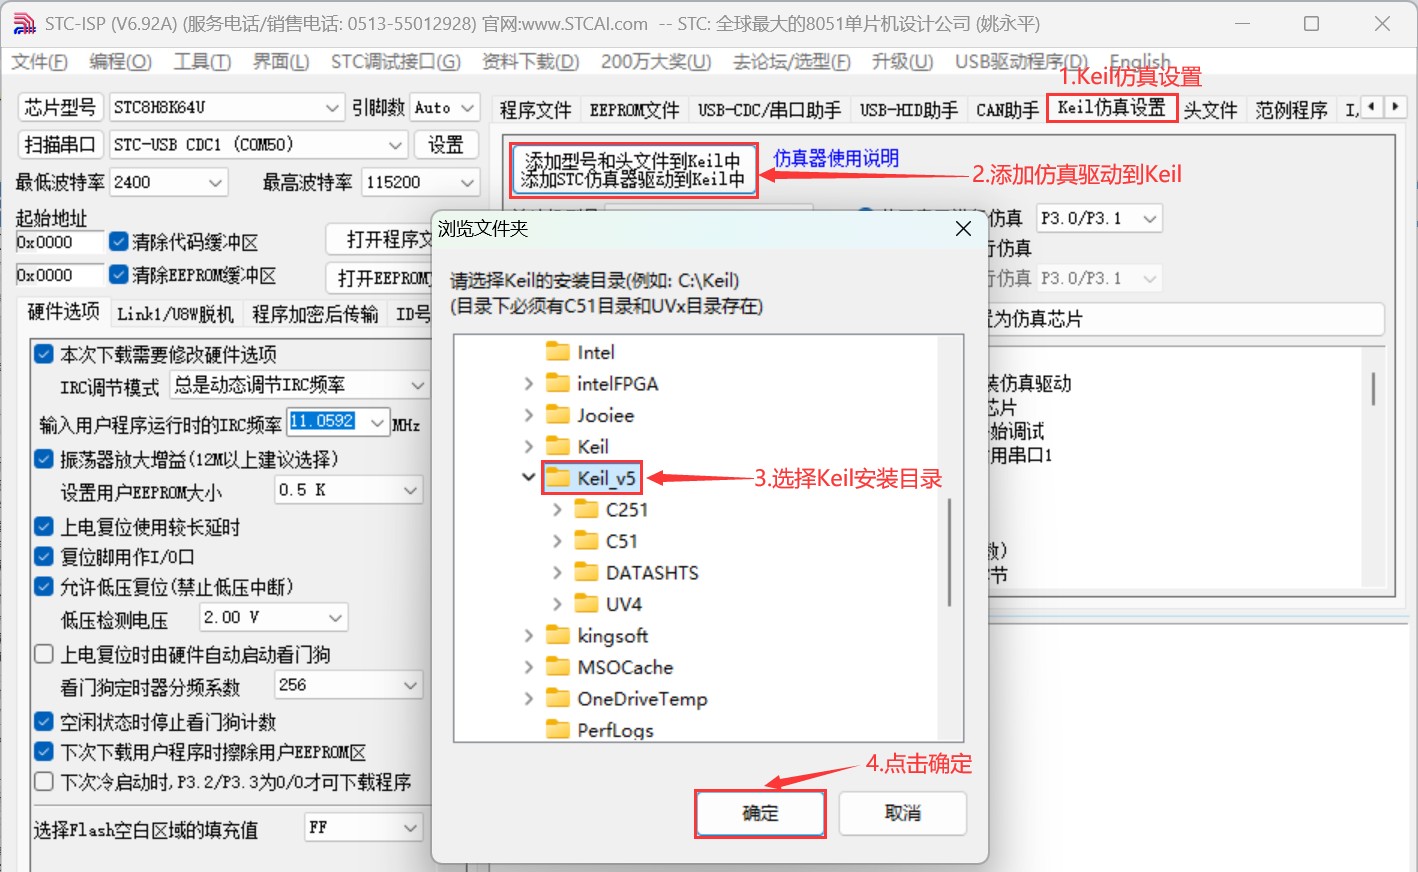Select the Keil_v5 folder icon

coord(558,478)
